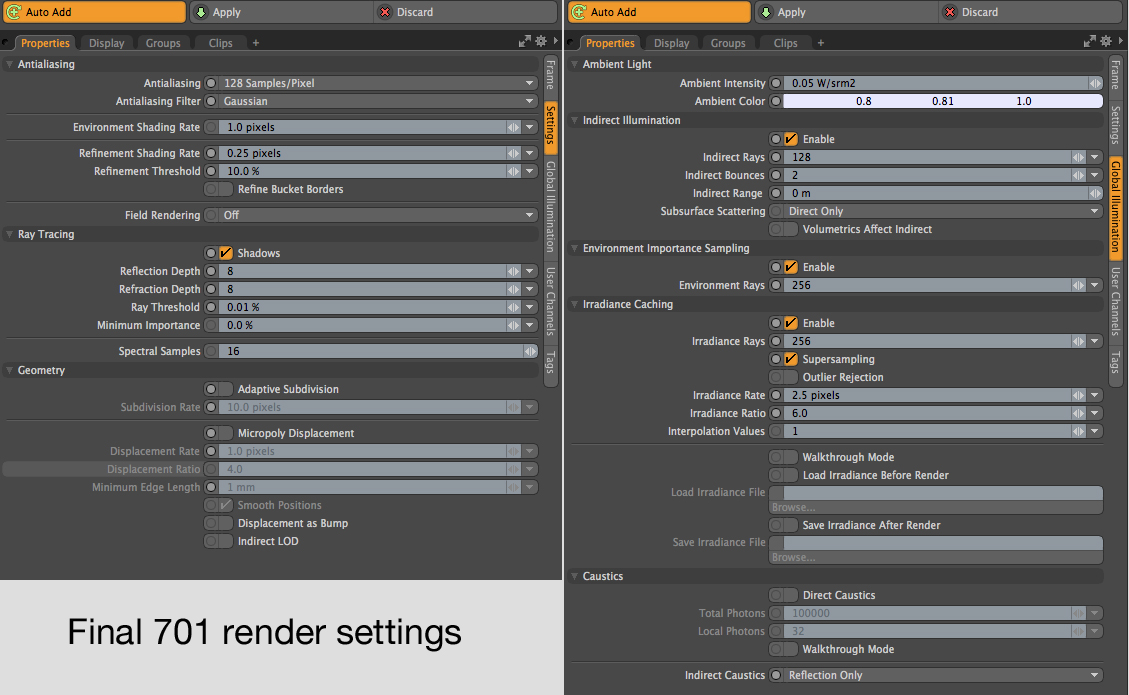Switch to the Groups tab in left panel
The image size is (1129, 695).
[x=163, y=43]
